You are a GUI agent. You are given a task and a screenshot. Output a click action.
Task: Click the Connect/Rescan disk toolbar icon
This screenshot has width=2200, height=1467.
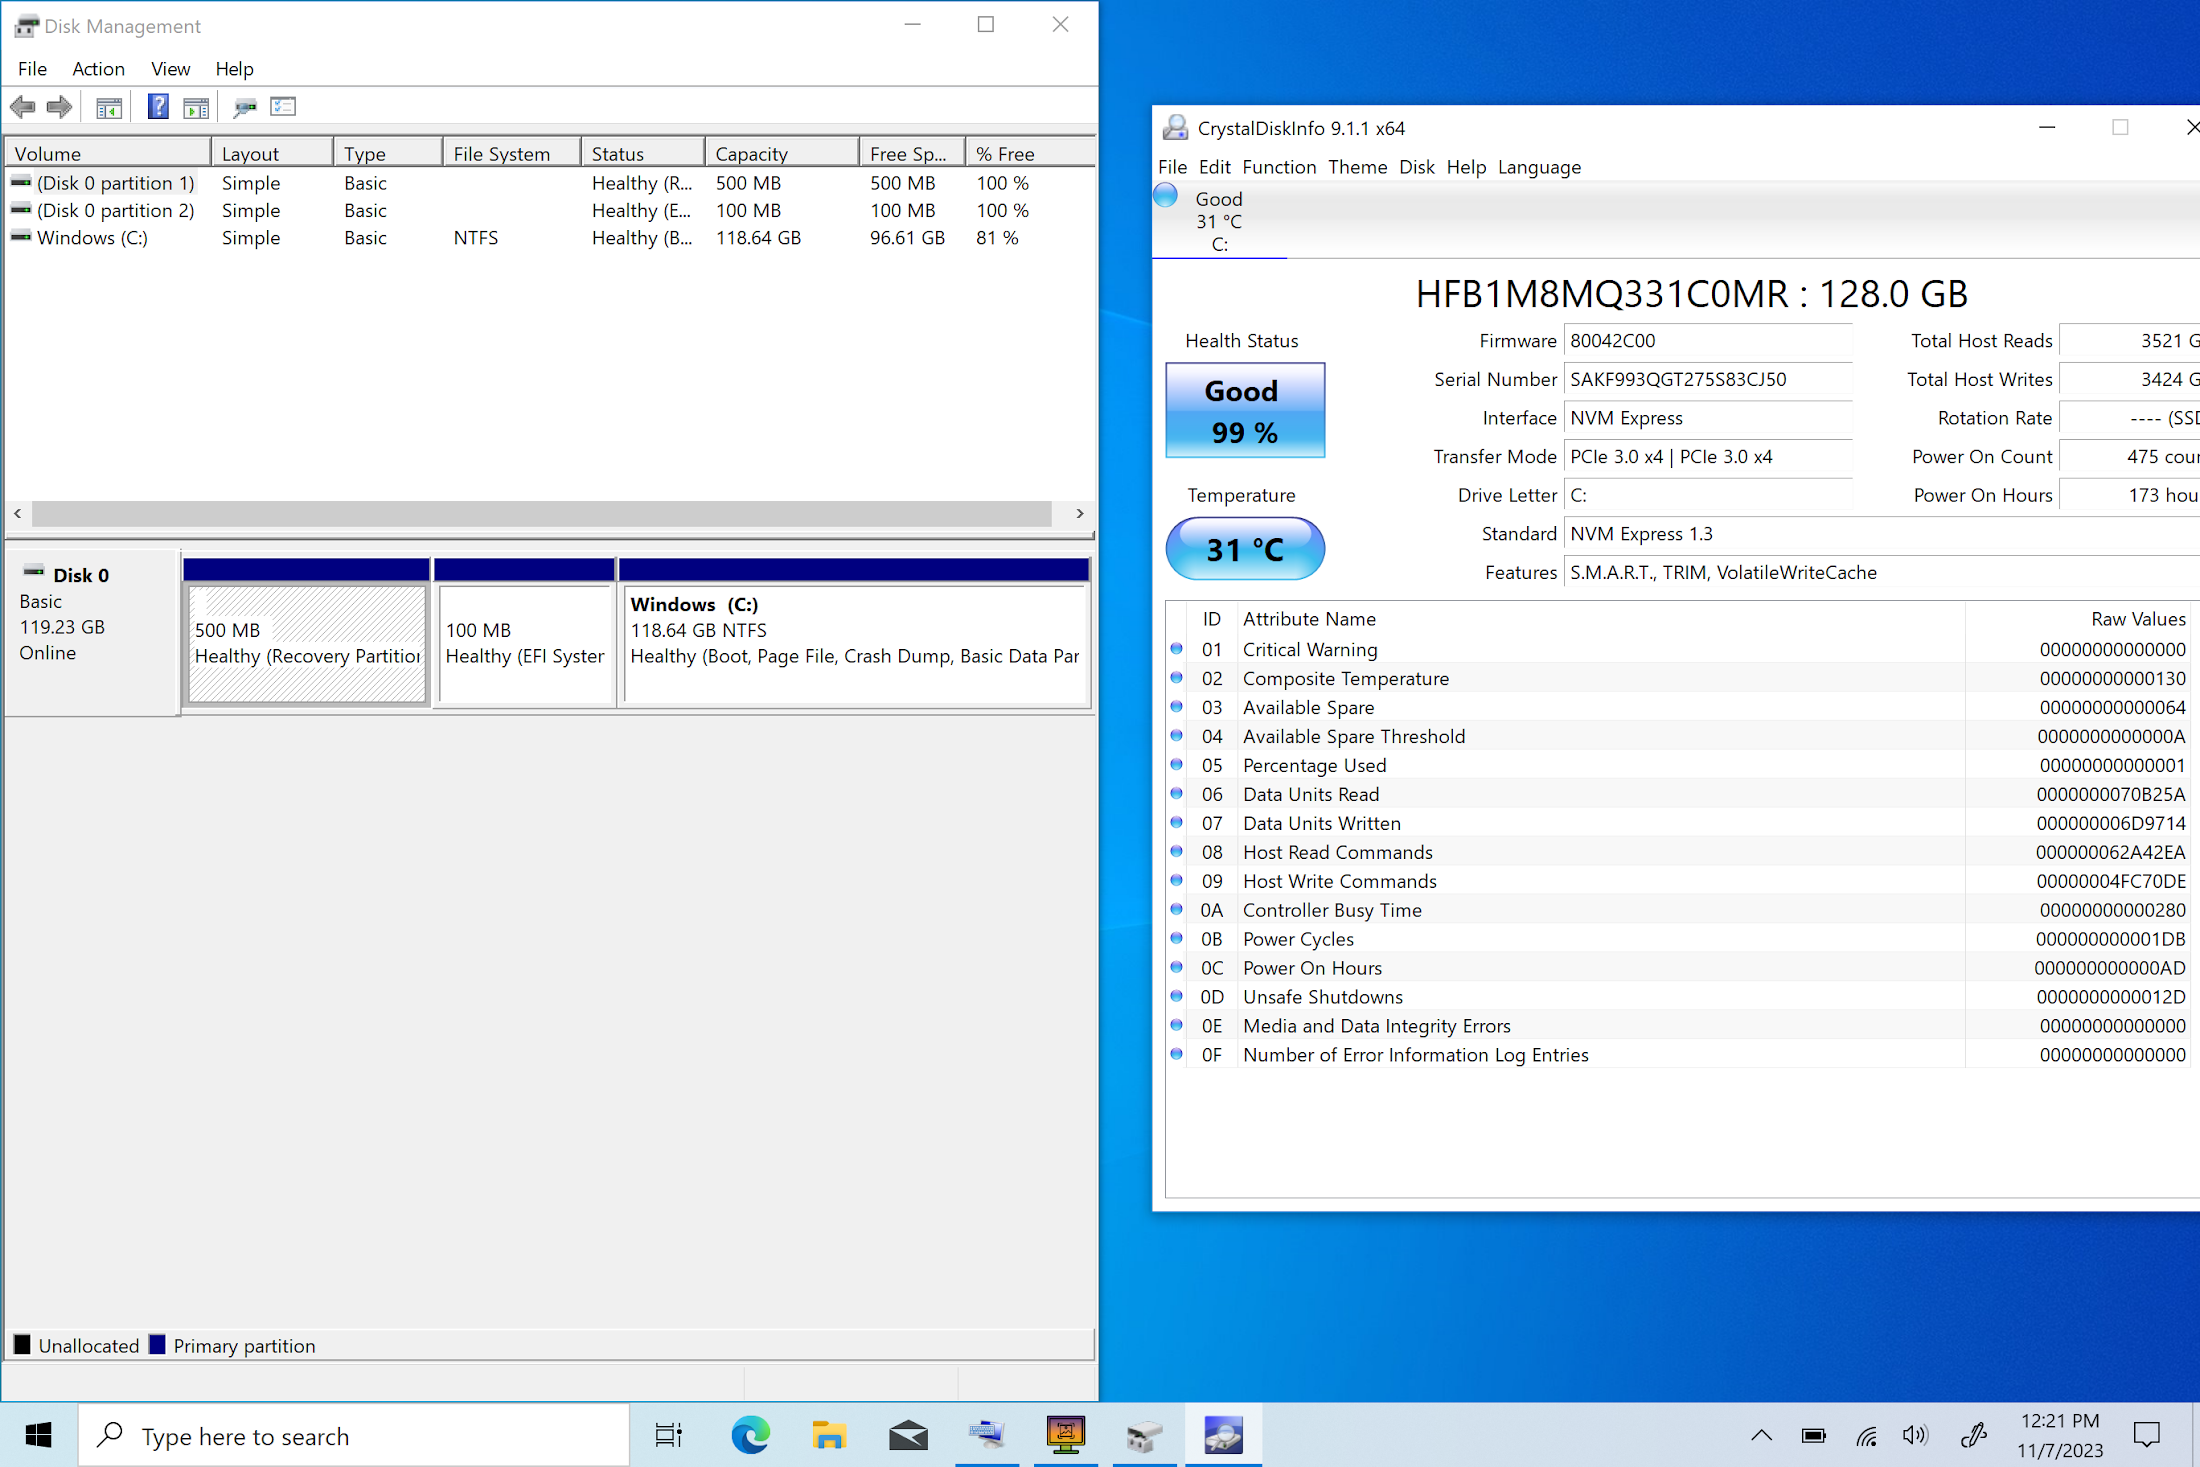click(244, 107)
